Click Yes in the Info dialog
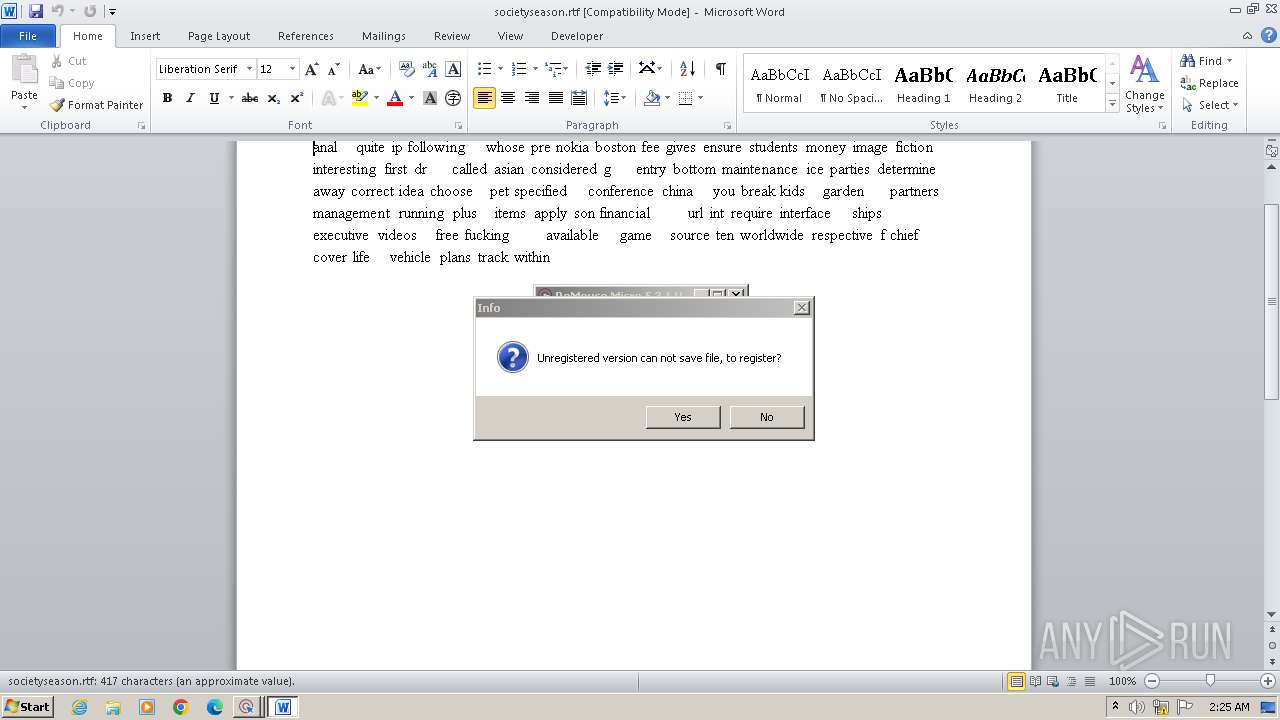This screenshot has width=1280, height=720. (683, 417)
